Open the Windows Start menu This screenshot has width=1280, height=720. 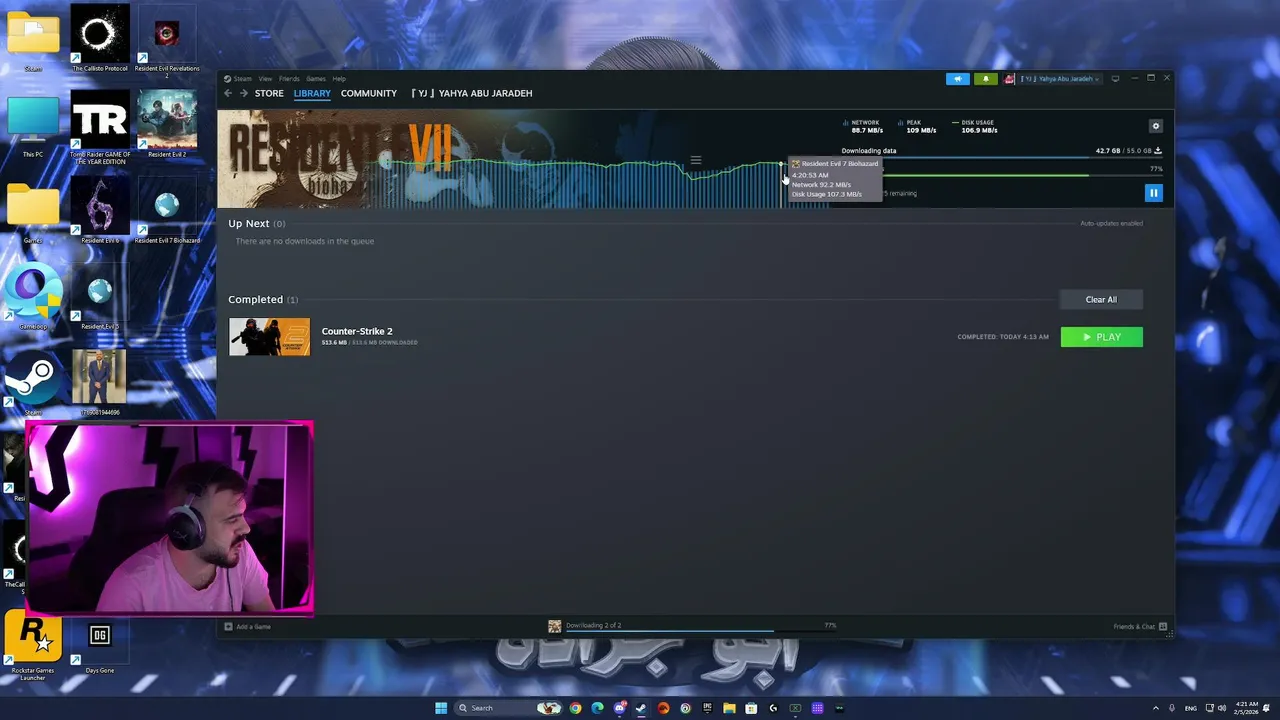pos(441,708)
